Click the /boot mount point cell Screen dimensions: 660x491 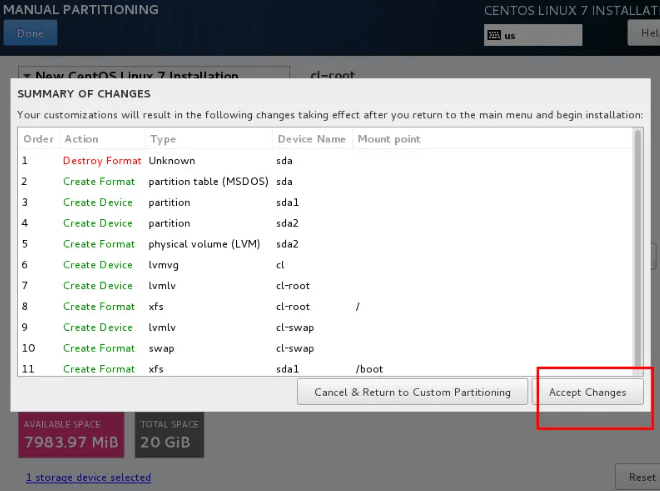369,369
